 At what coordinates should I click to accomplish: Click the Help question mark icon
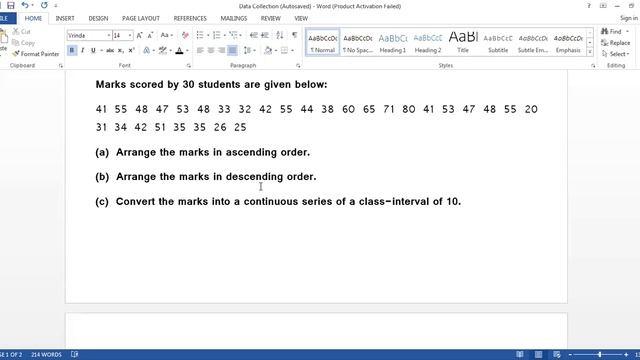[589, 6]
